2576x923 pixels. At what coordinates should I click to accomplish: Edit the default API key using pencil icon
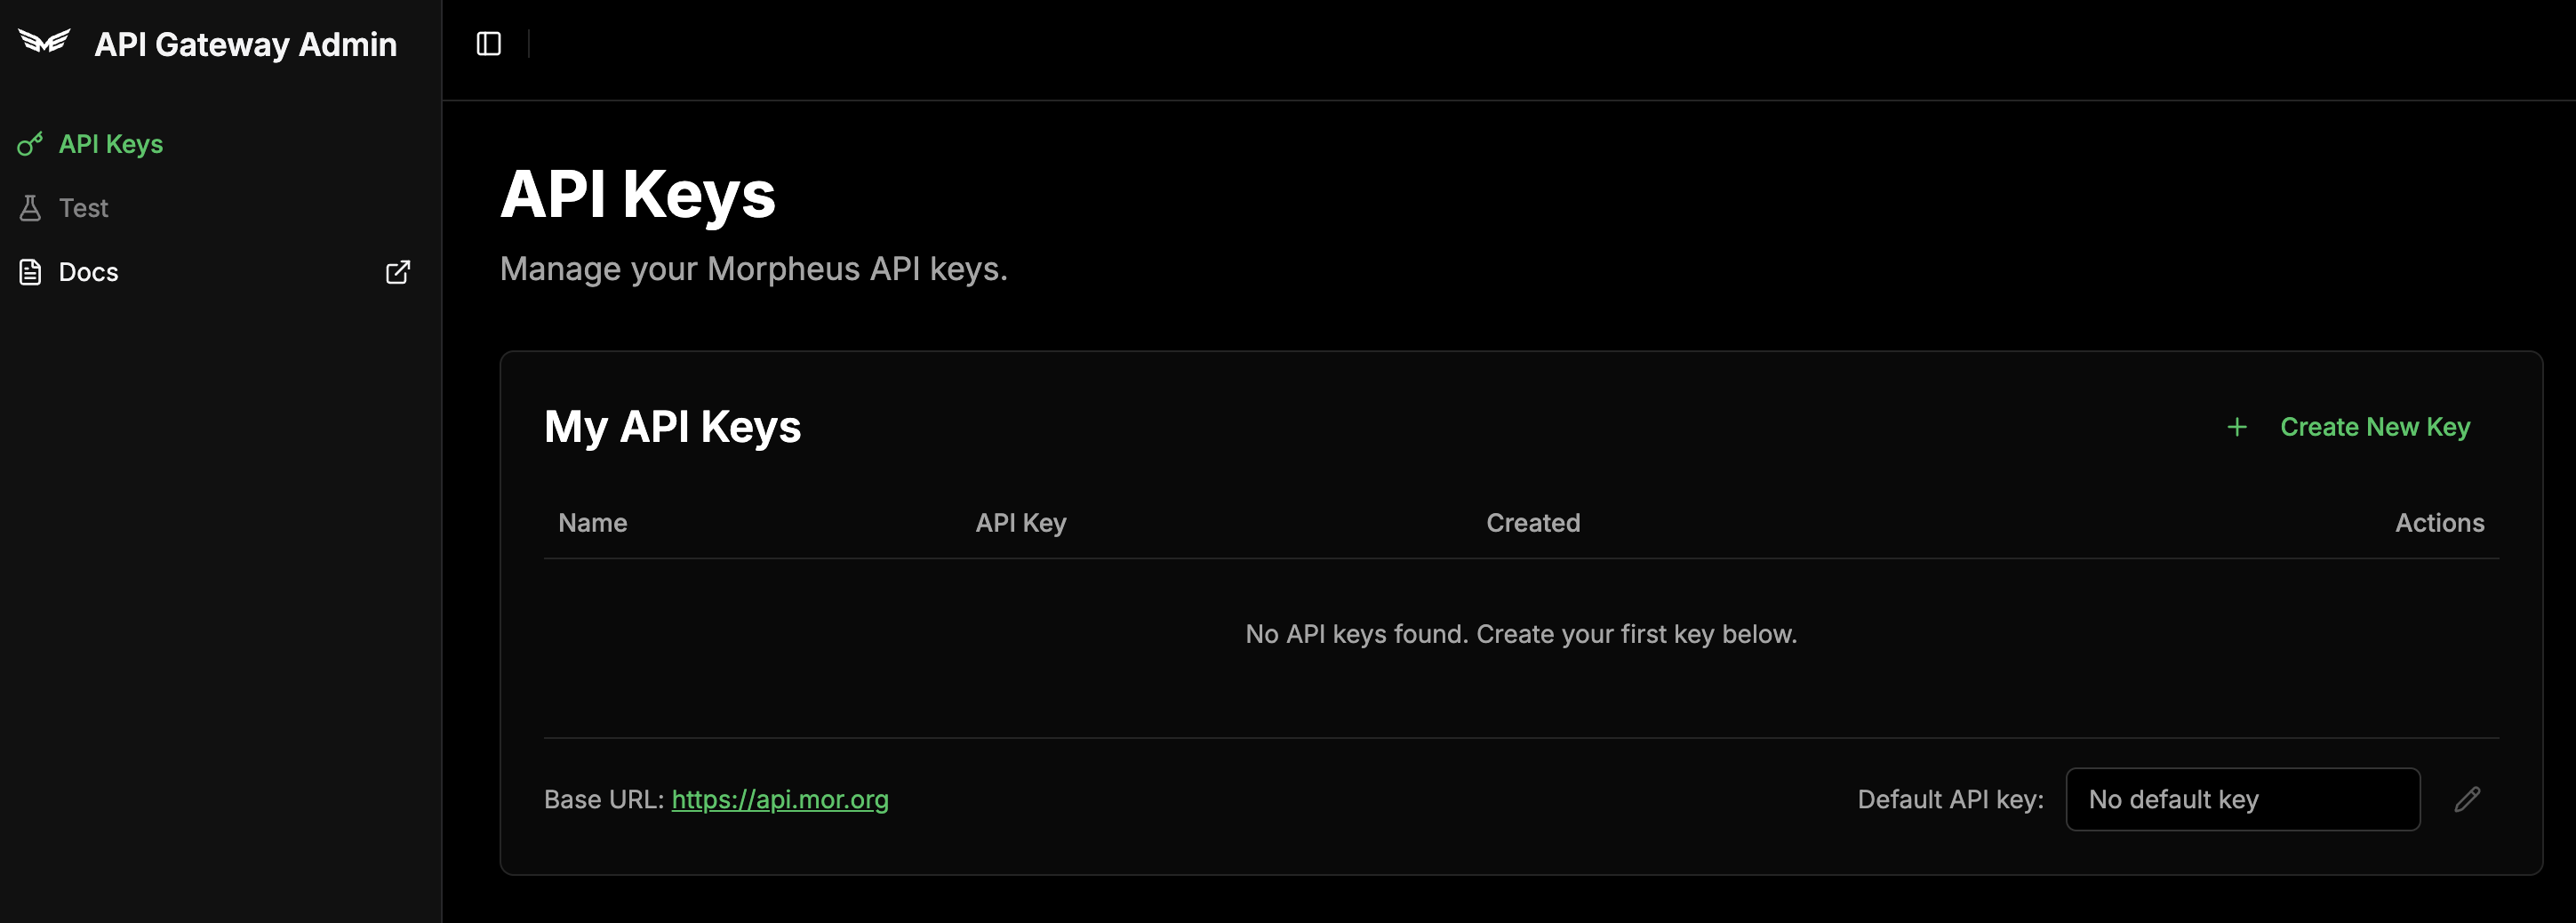tap(2468, 799)
